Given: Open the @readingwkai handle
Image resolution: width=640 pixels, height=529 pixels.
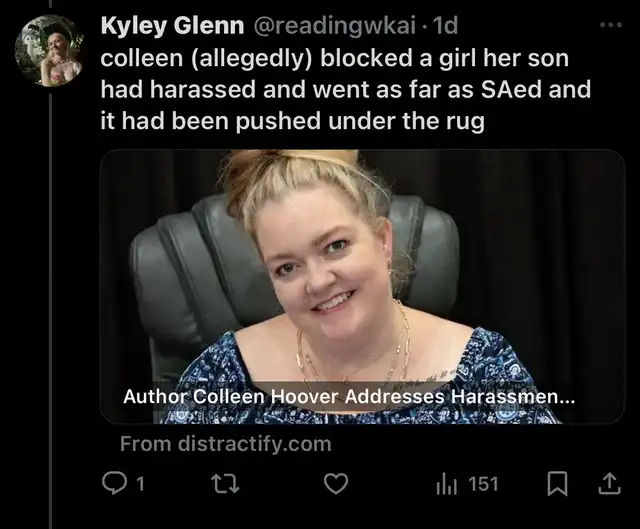Looking at the screenshot, I should coord(335,26).
